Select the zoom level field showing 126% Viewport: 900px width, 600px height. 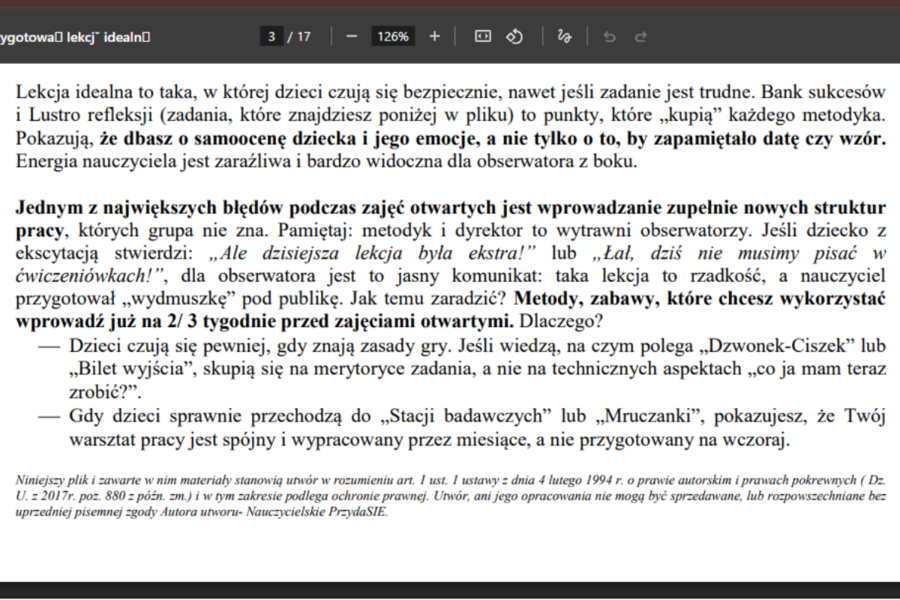pos(392,35)
